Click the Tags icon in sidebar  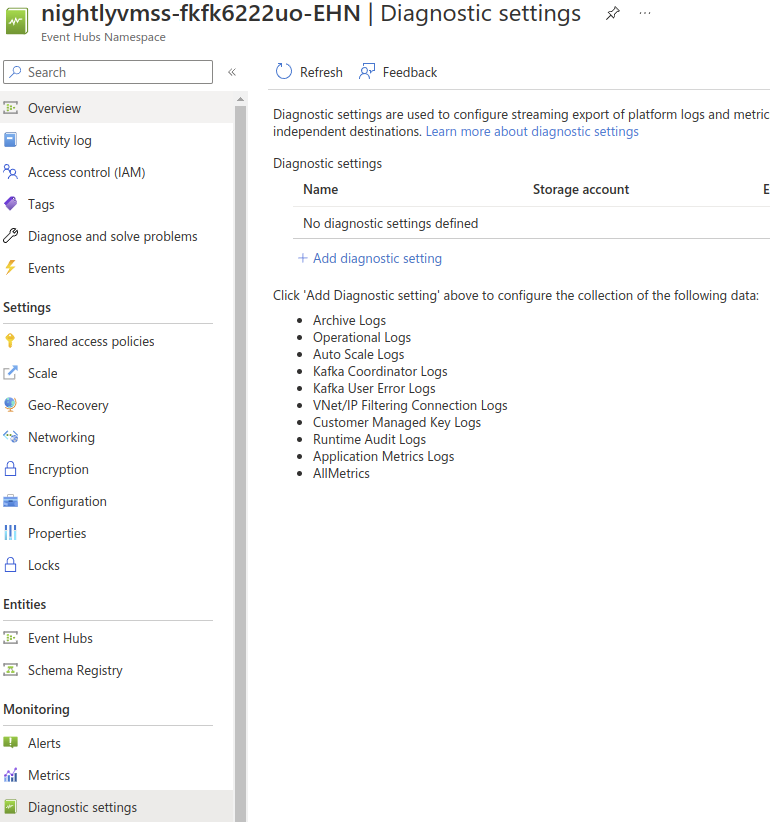tap(11, 204)
